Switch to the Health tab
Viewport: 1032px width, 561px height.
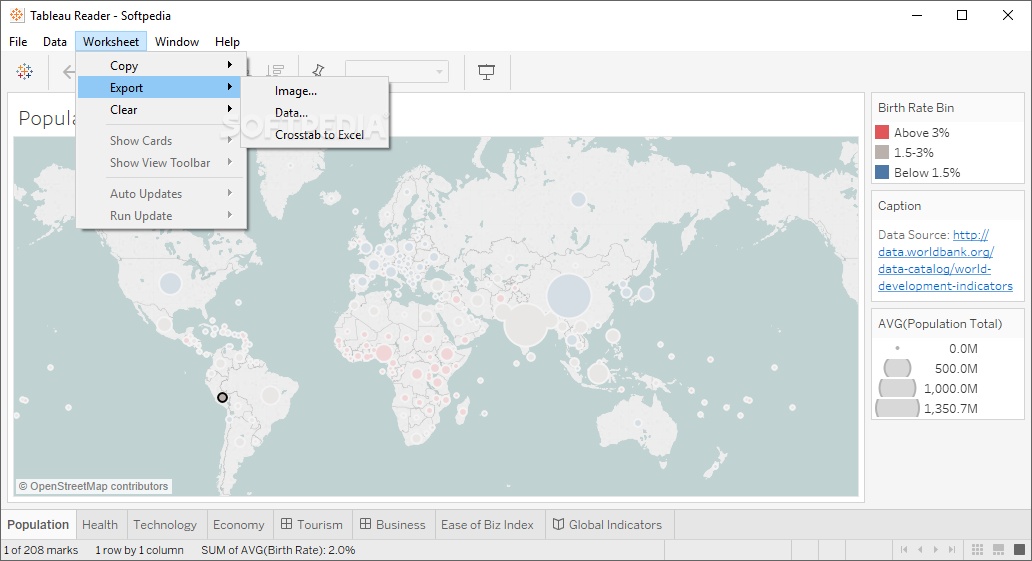[100, 525]
